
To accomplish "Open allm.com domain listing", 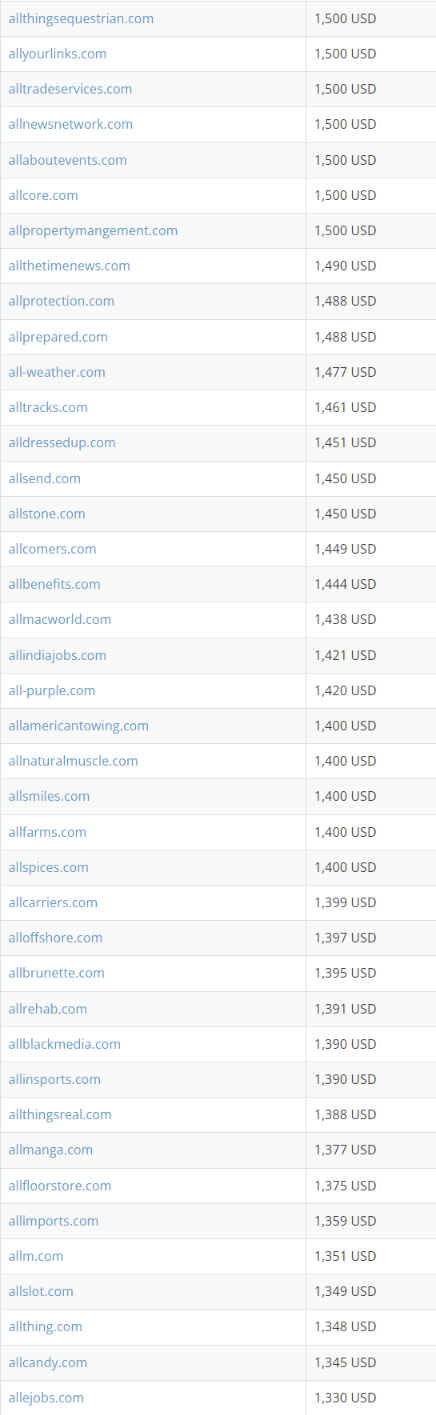I will tap(35, 1256).
